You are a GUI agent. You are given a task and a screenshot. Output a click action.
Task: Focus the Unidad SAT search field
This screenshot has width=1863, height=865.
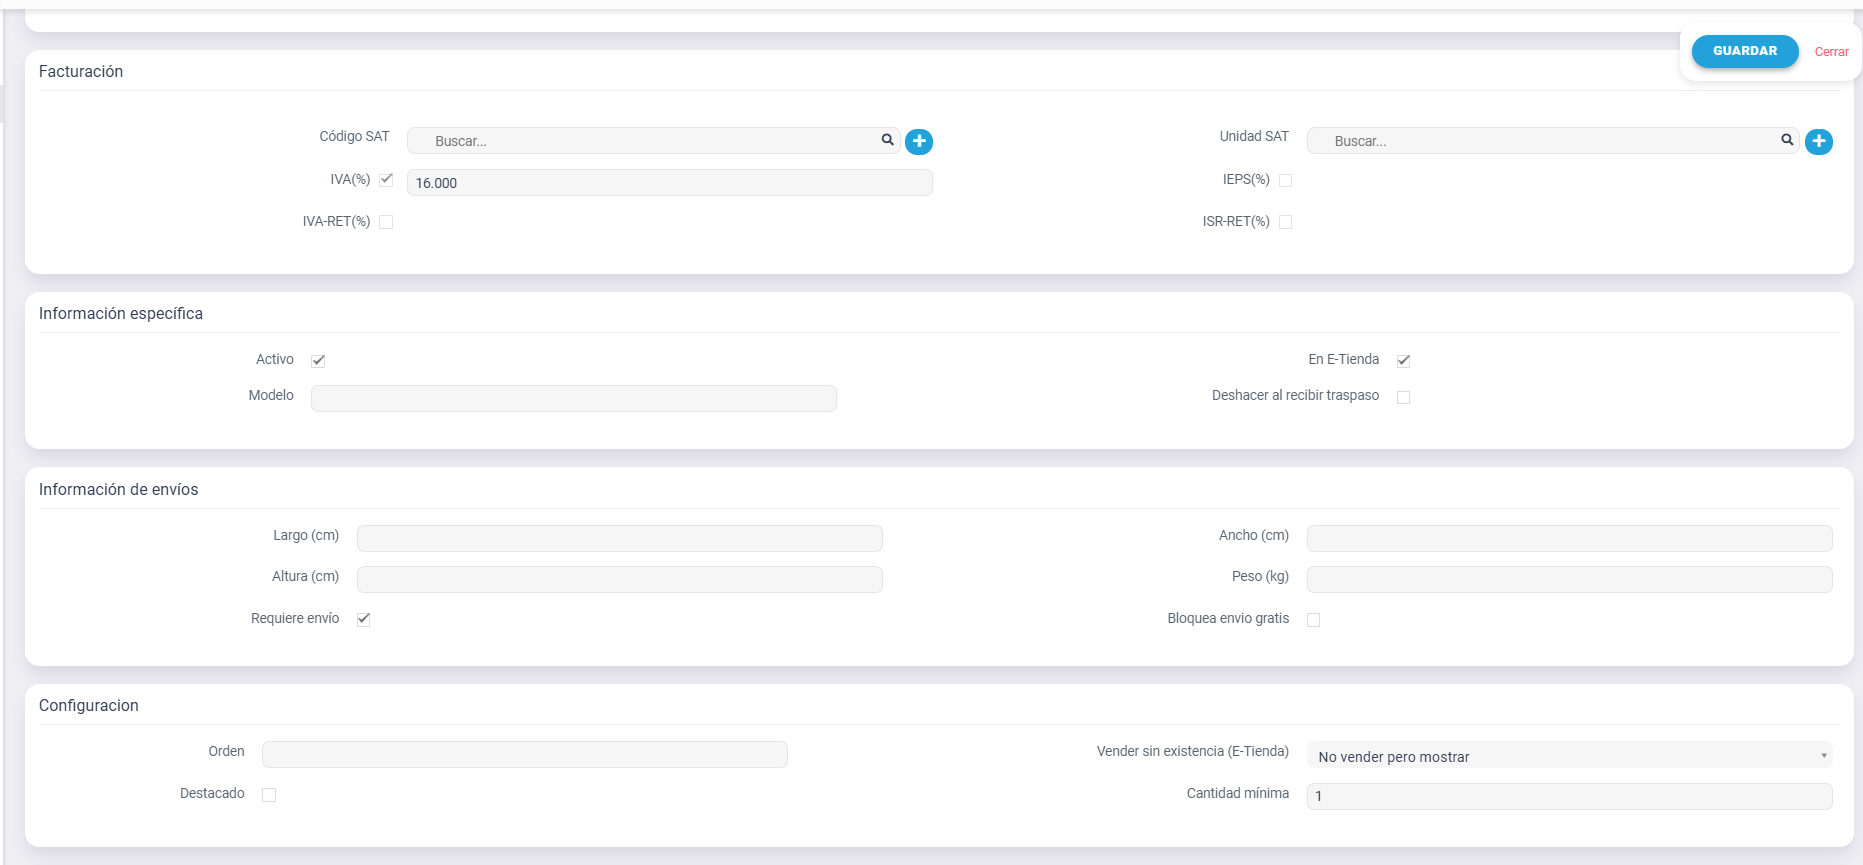[1553, 141]
